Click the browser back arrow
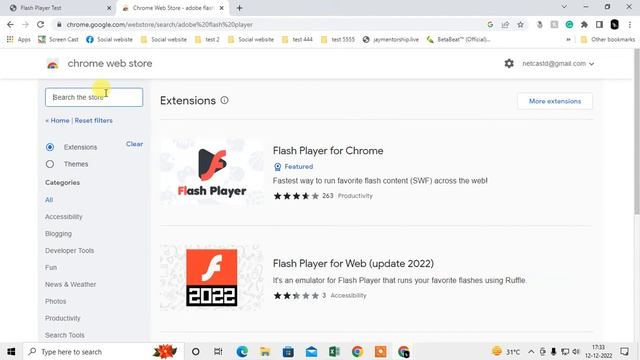Image resolution: width=640 pixels, height=360 pixels. tap(10, 24)
